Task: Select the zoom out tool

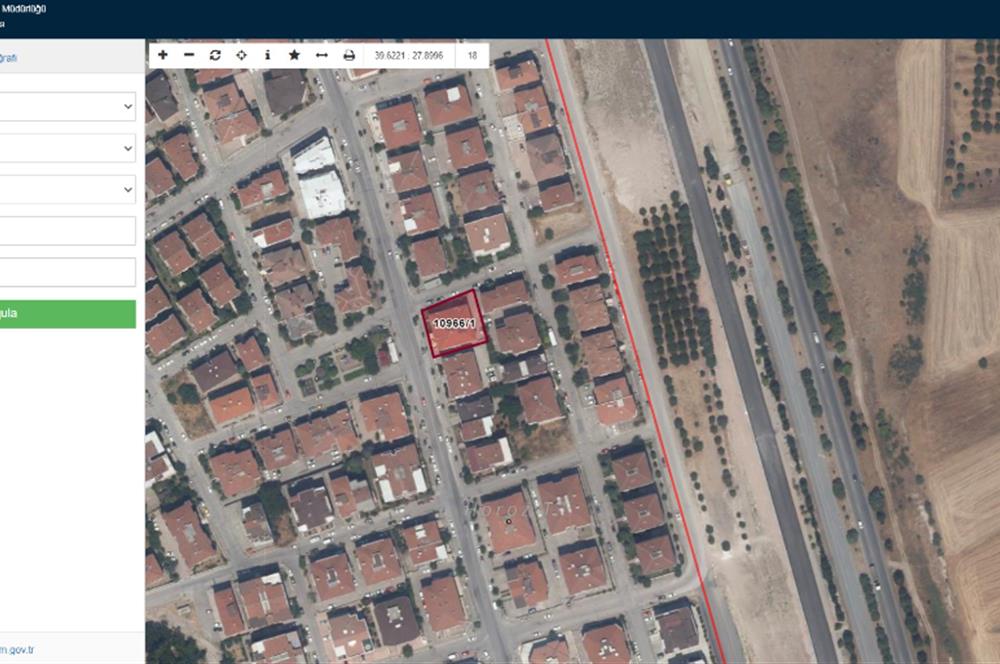Action: (189, 56)
